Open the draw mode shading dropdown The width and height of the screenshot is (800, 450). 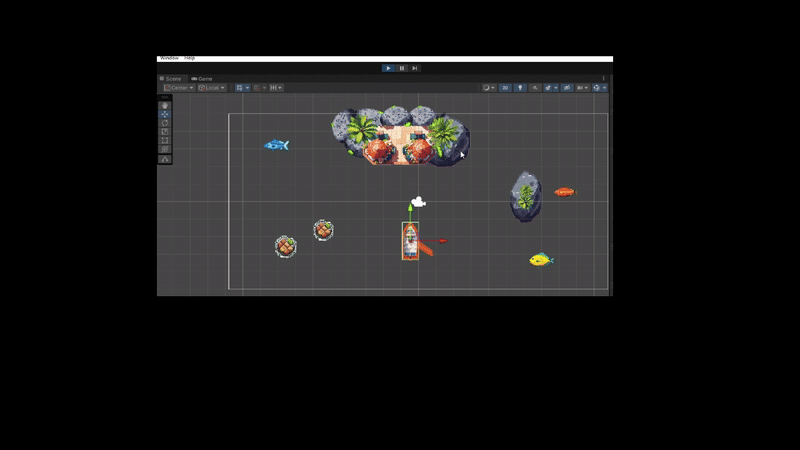pos(489,88)
